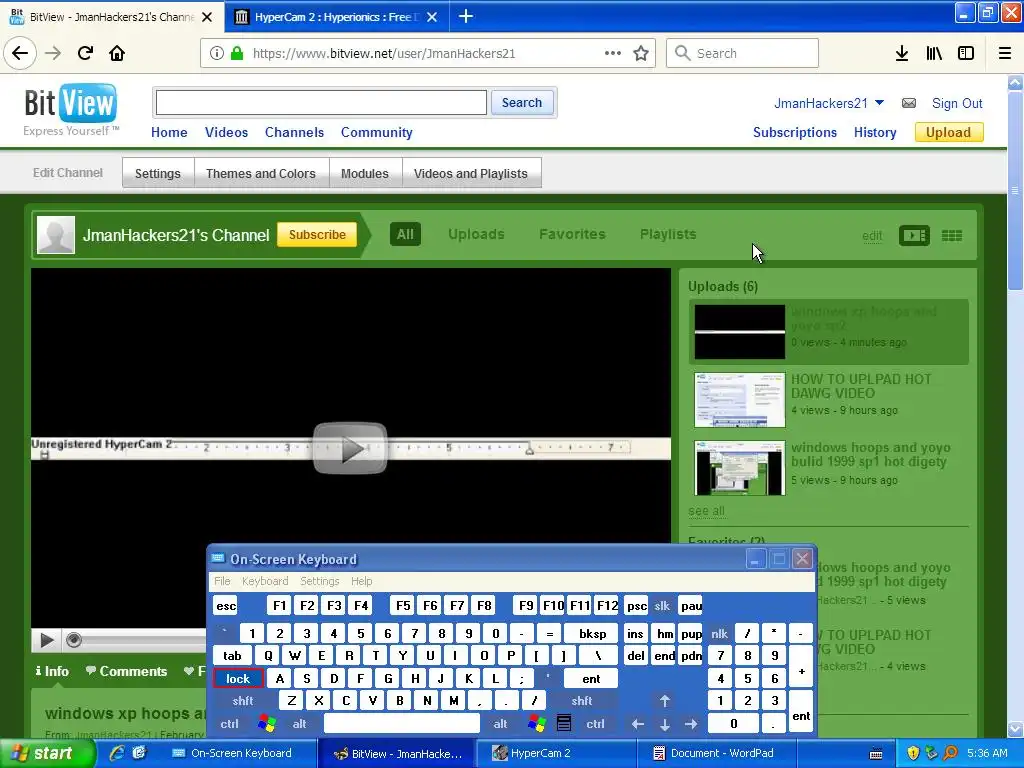Toggle the caps lock key on keyboard
Image resolution: width=1024 pixels, height=768 pixels.
238,679
